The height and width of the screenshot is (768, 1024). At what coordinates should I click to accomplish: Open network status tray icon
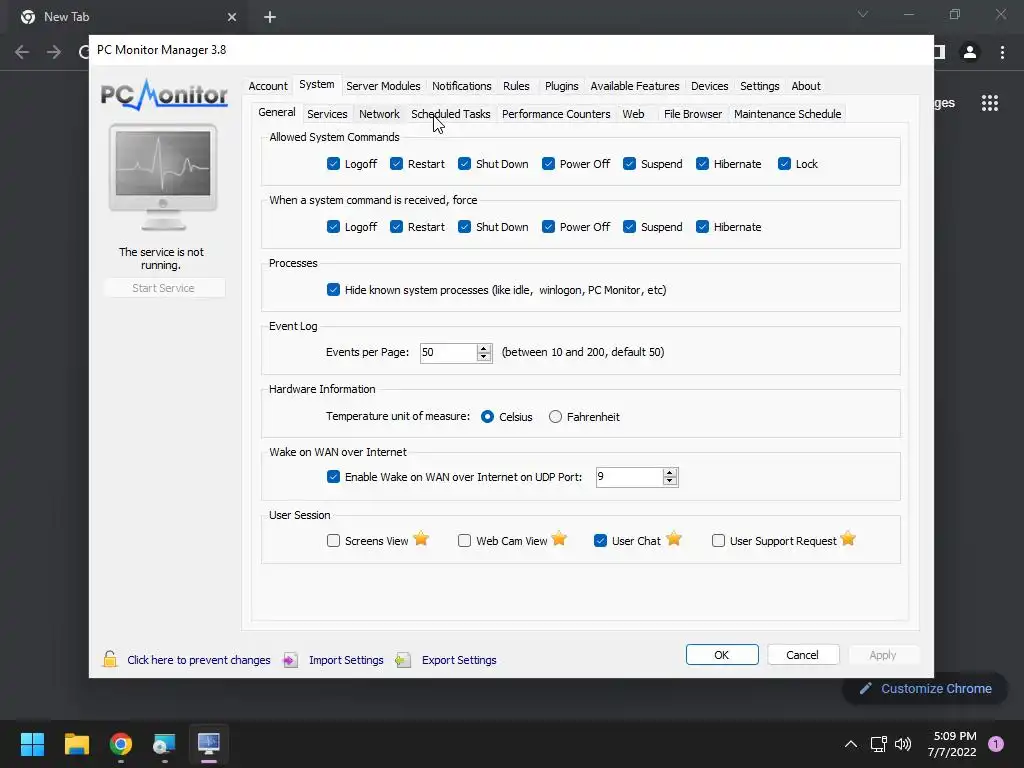[x=878, y=744]
